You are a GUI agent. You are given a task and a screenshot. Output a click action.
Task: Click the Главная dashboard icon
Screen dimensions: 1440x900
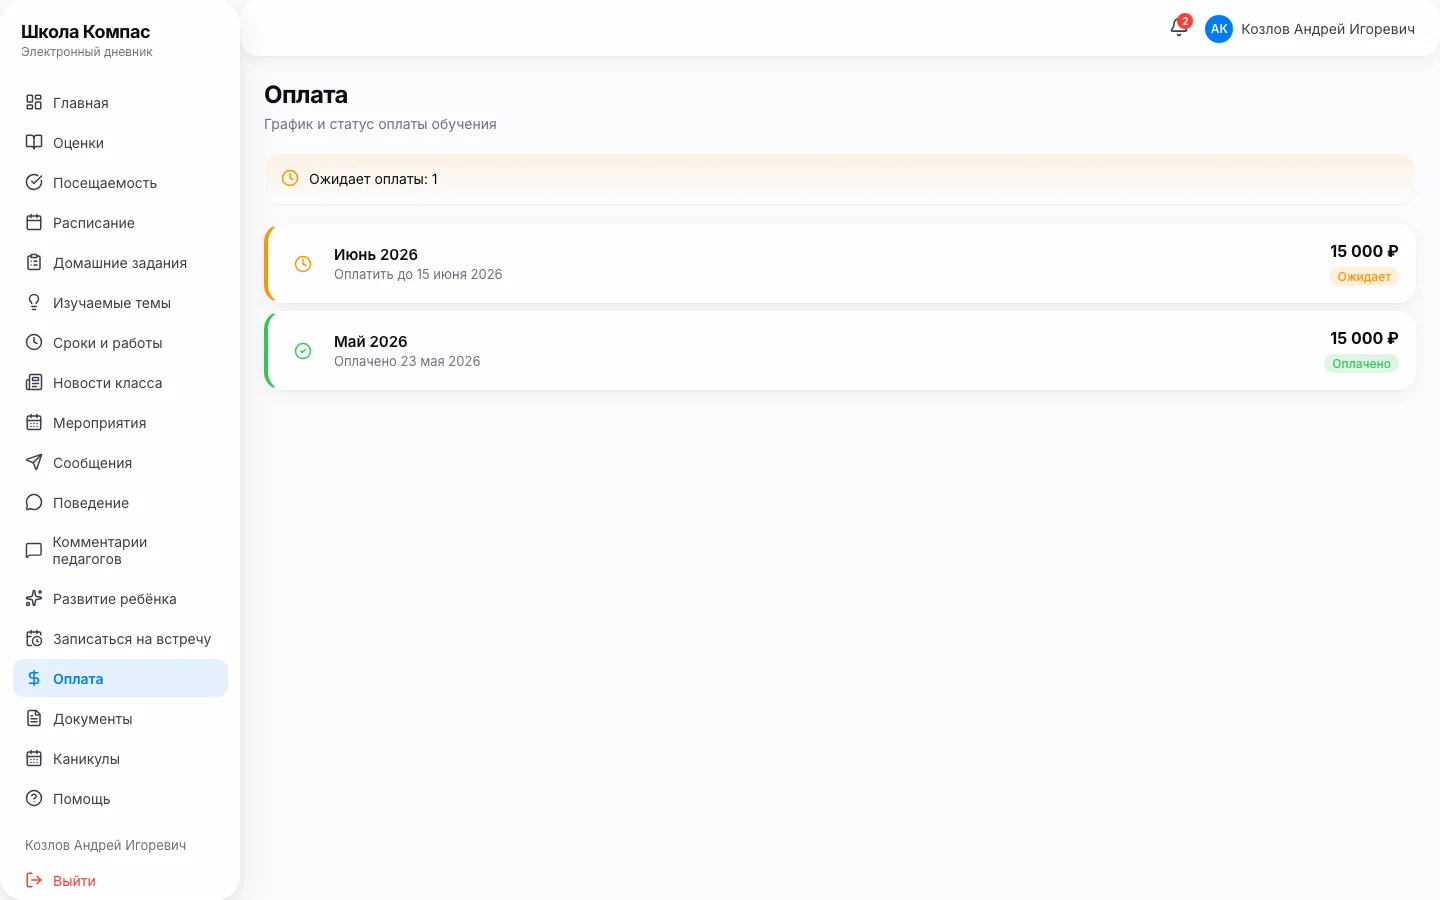[x=34, y=102]
